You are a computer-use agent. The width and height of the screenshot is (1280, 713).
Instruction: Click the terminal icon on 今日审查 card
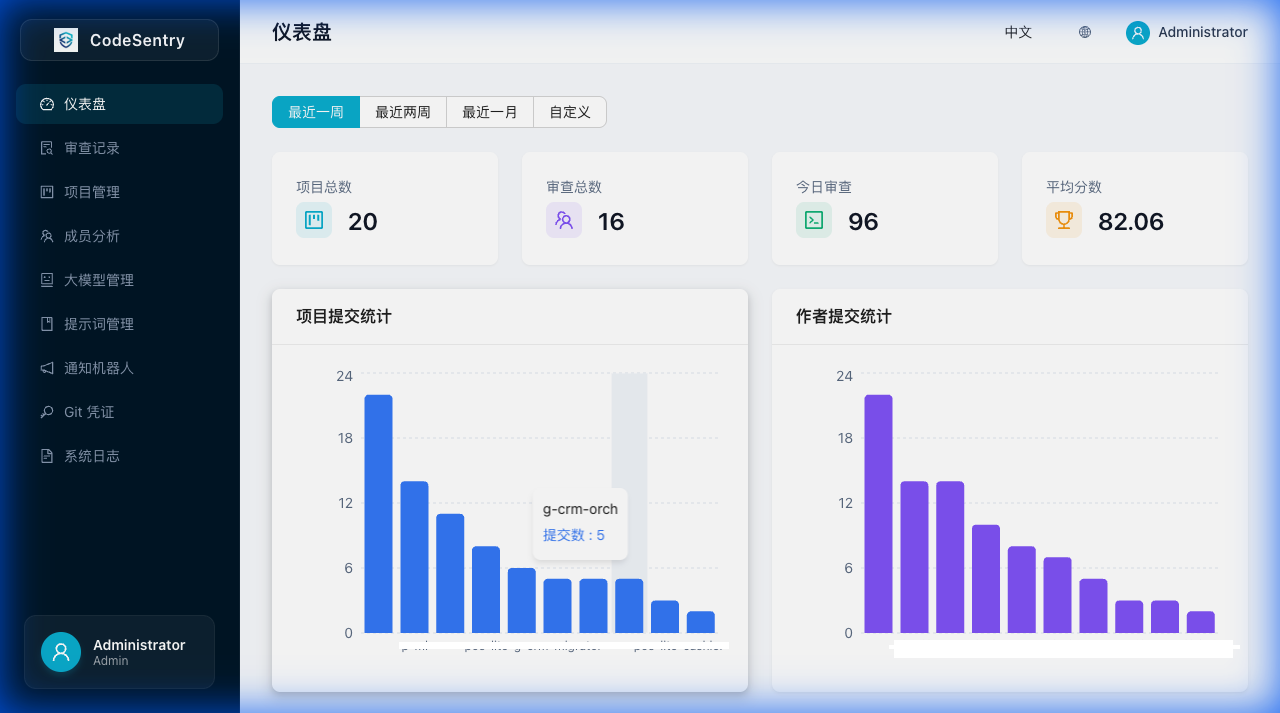[x=813, y=220]
